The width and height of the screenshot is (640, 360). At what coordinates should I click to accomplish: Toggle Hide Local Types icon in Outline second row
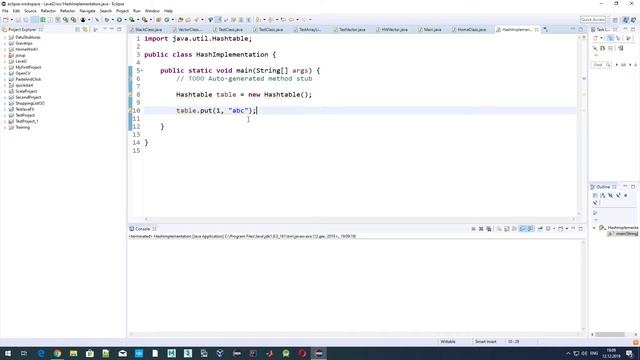[595, 203]
